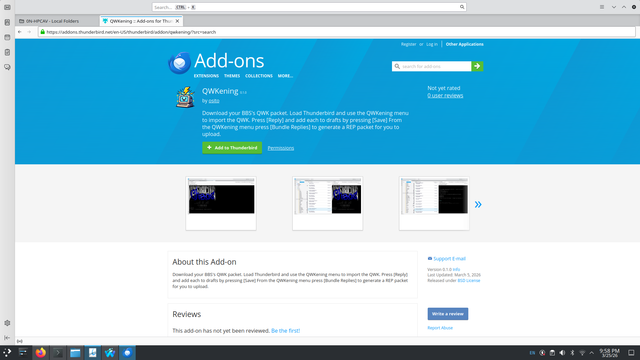Open the EXTENSIONS section
Viewport: 640px width, 360px height.
pos(206,76)
